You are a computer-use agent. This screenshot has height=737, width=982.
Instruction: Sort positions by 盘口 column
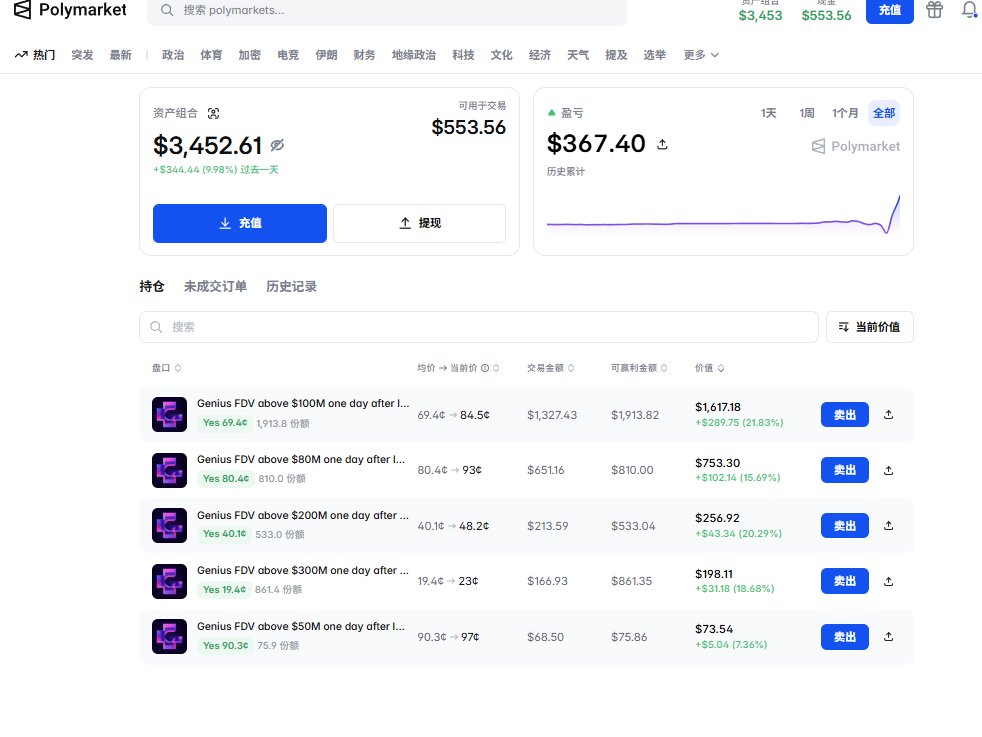[x=167, y=368]
